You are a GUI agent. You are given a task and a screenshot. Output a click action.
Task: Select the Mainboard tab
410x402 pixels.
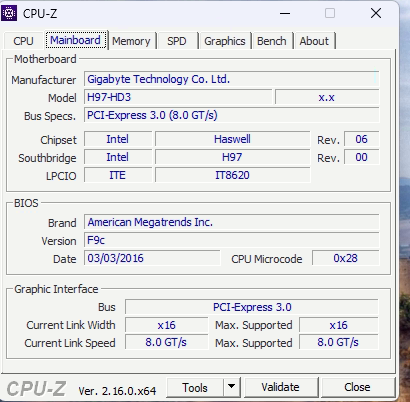75,40
